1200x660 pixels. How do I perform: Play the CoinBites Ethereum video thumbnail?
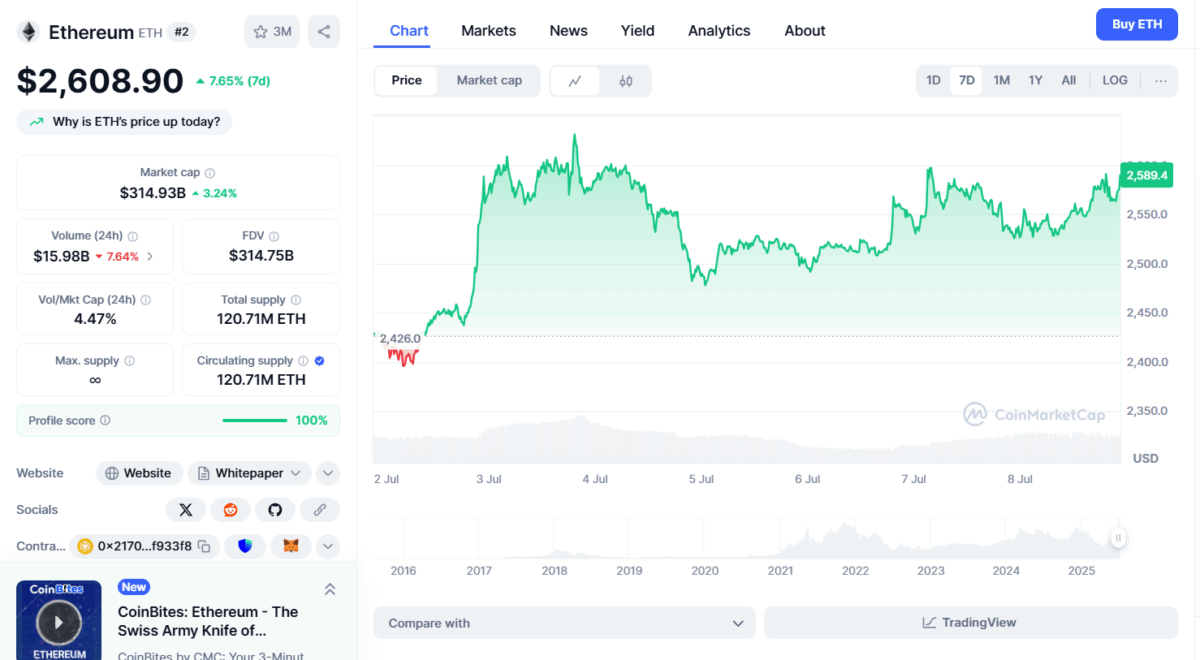59,621
